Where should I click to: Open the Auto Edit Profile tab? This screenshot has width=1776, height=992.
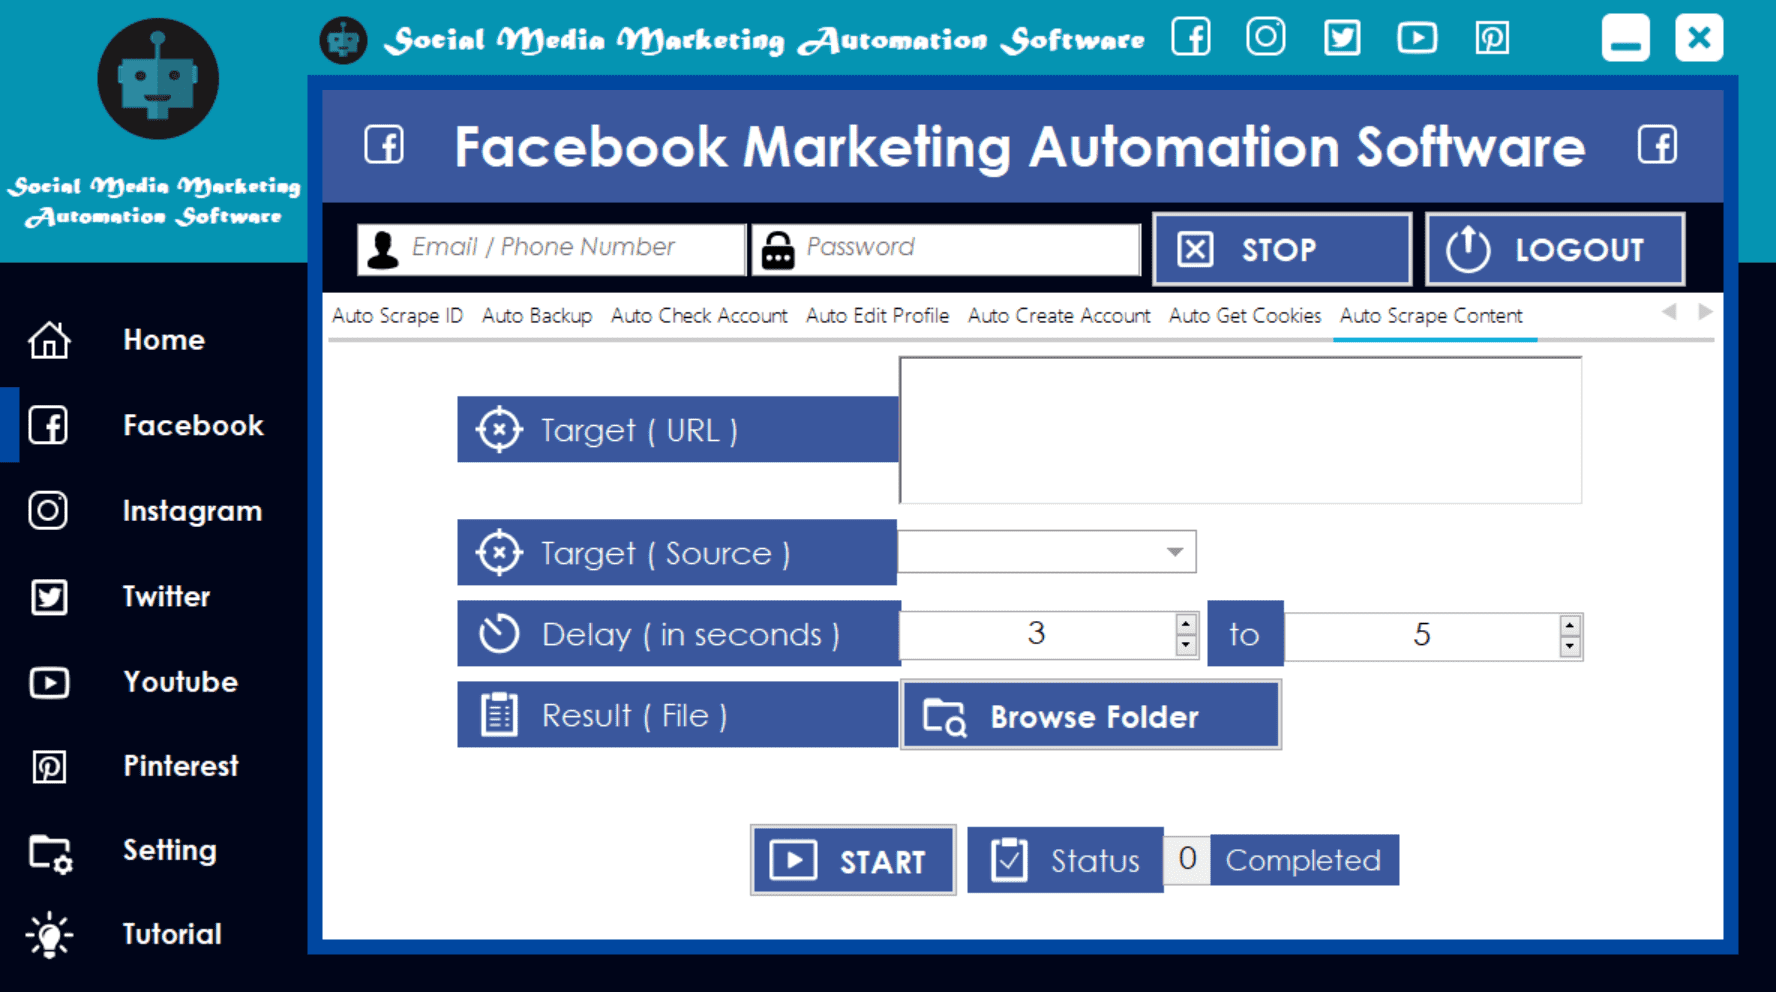(877, 316)
